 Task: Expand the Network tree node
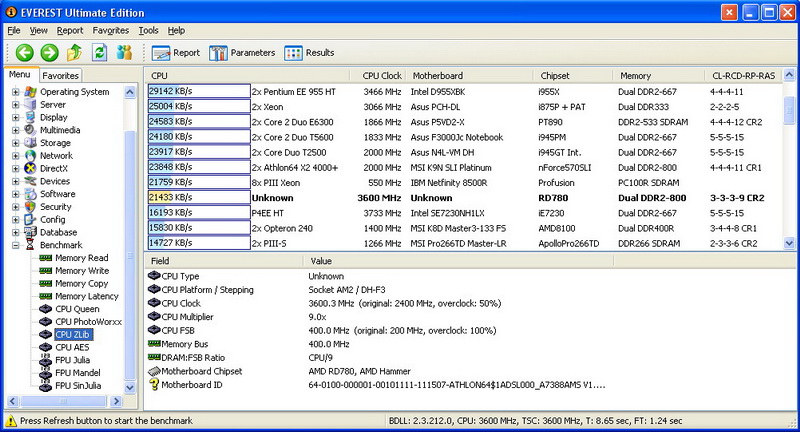coord(16,156)
